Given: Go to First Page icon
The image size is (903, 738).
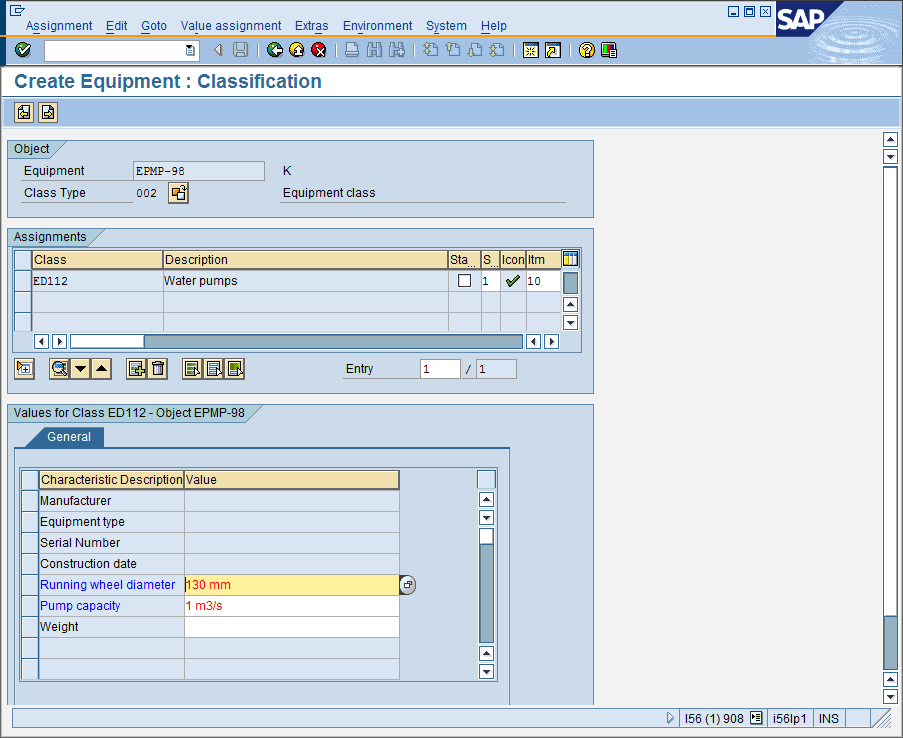Looking at the screenshot, I should click(x=430, y=50).
